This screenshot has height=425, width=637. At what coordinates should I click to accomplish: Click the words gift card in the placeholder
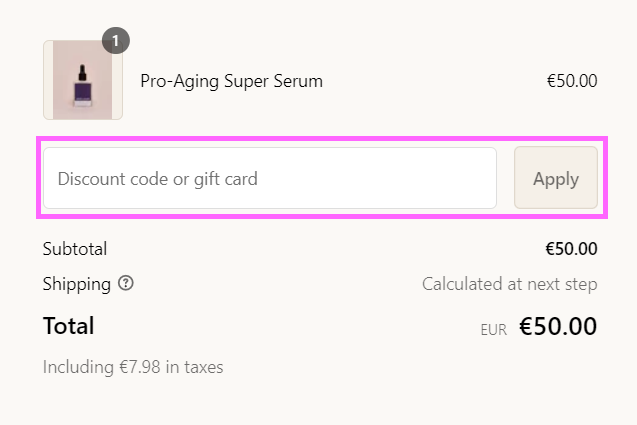(226, 179)
